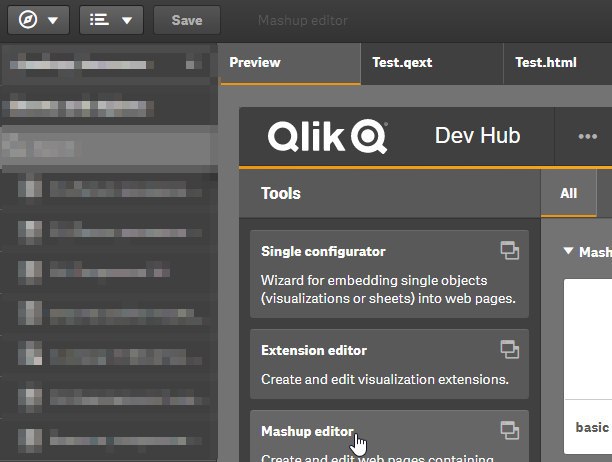
Task: Open the three-dots more menu
Action: click(x=587, y=136)
